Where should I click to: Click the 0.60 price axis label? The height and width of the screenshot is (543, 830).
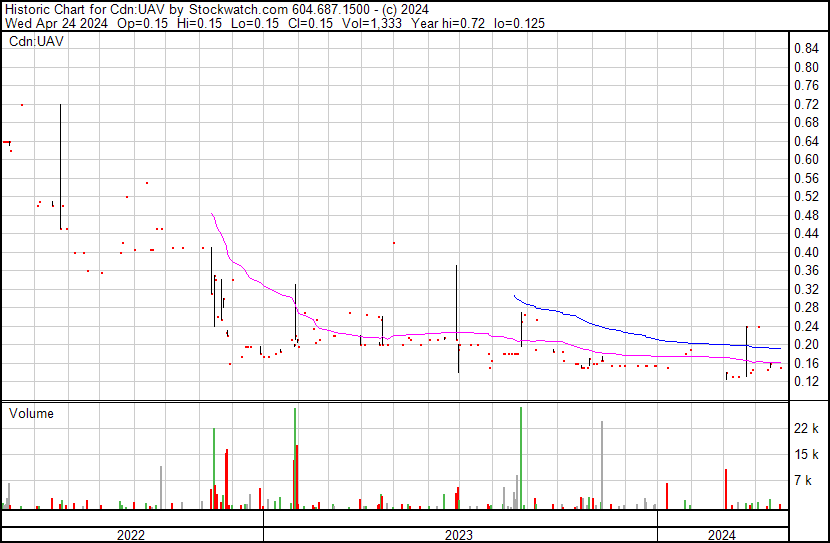806,160
